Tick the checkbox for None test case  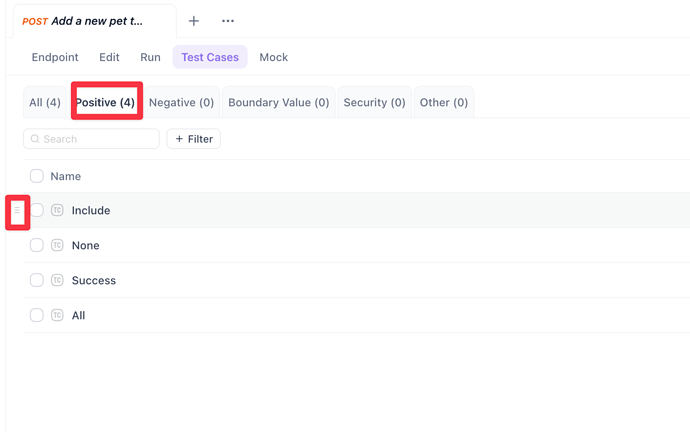pyautogui.click(x=37, y=246)
